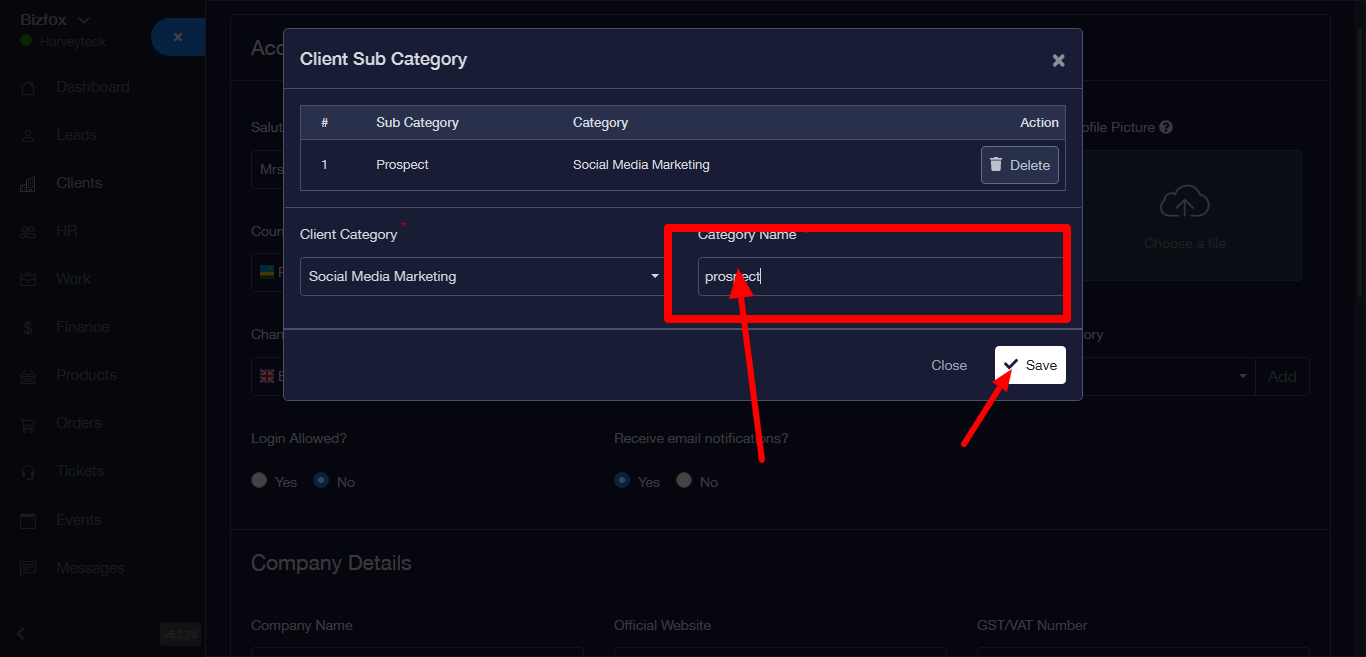
Task: Expand the Bizfox workspace chevron
Action: 84,20
